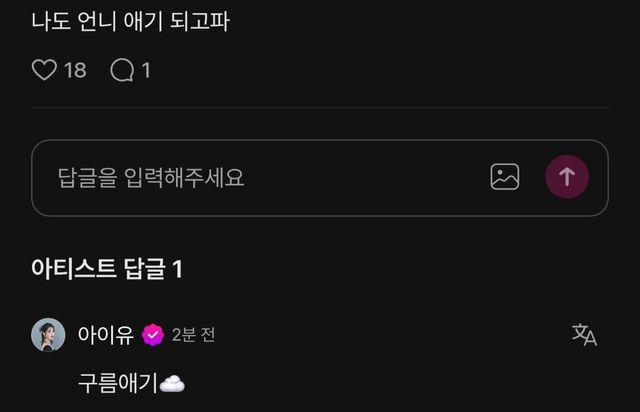Click the 2분 전 timestamp
Image resolution: width=640 pixels, height=412 pixels.
[x=193, y=335]
